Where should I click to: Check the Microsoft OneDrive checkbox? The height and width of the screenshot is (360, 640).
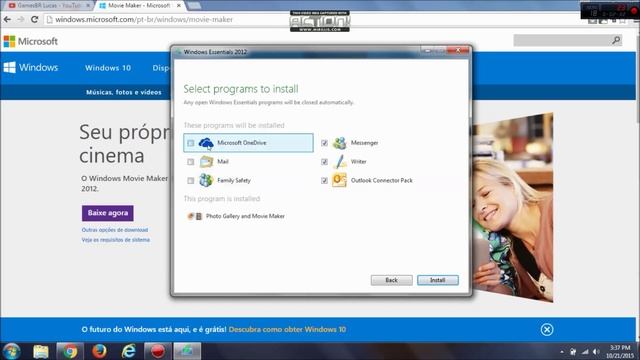tap(191, 143)
